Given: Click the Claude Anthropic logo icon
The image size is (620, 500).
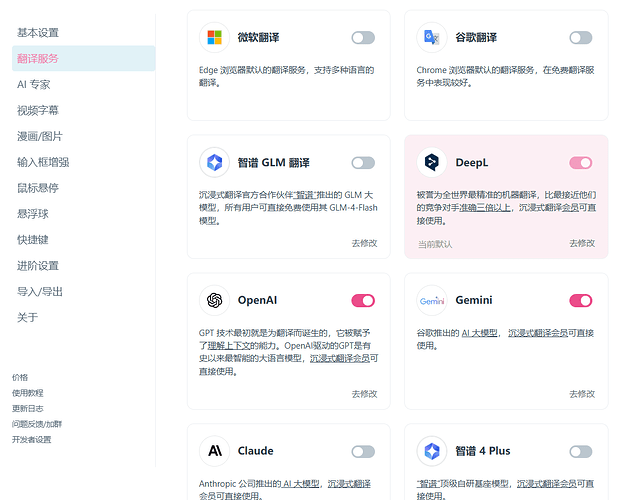Looking at the screenshot, I should point(214,451).
